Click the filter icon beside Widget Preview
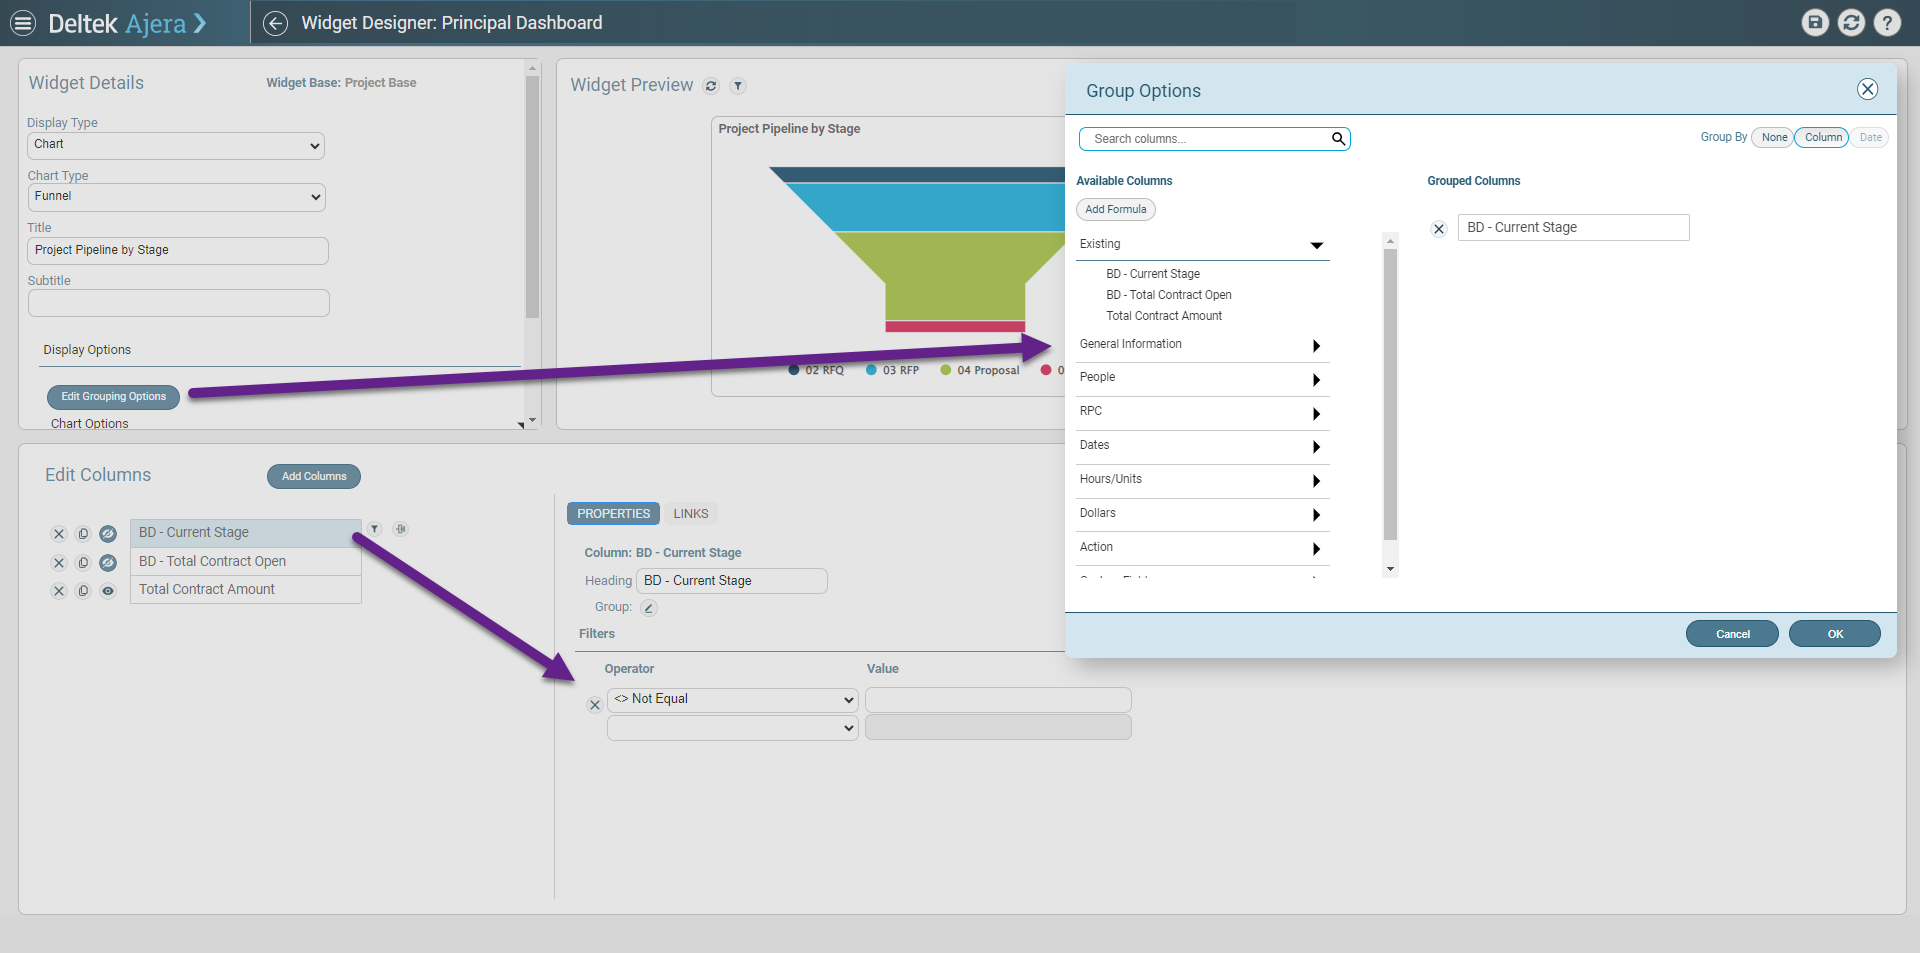Viewport: 1920px width, 953px height. (738, 86)
